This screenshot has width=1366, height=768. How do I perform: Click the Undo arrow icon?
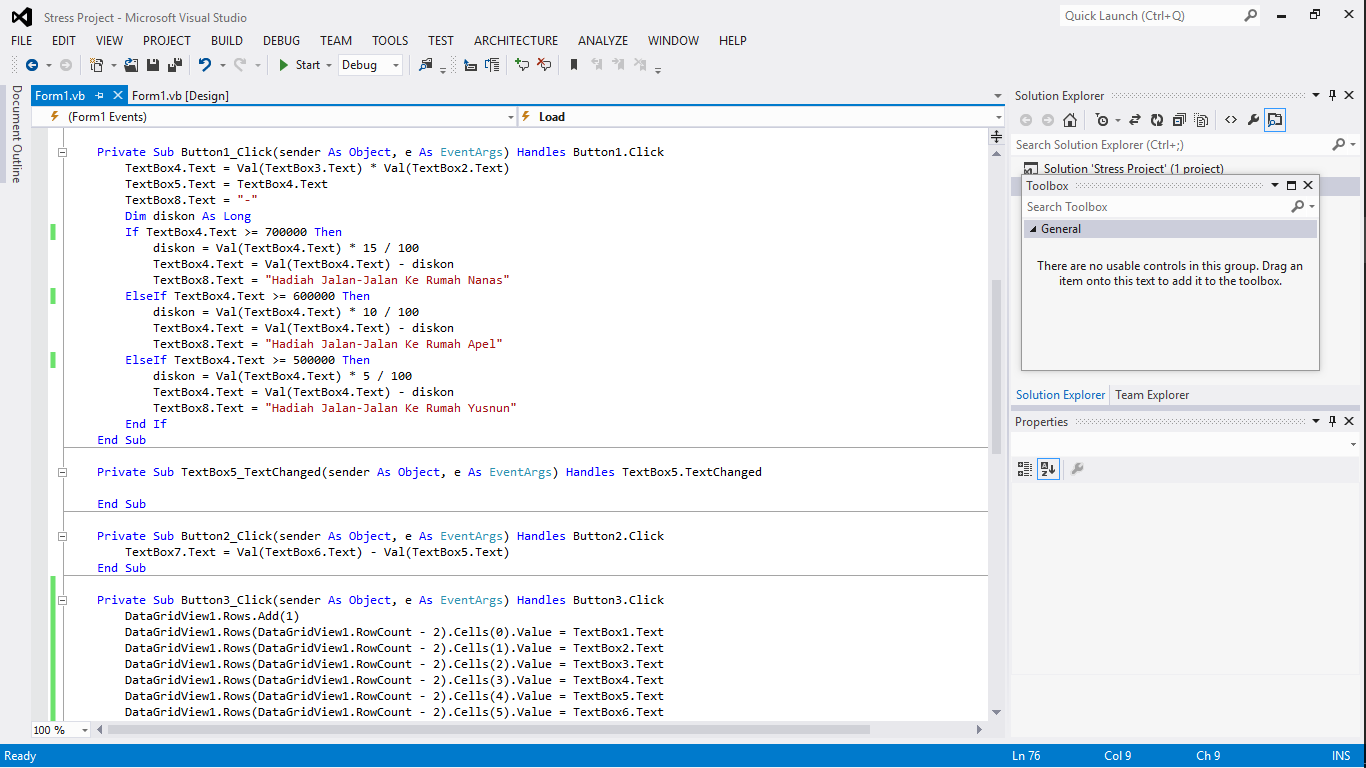coord(204,65)
